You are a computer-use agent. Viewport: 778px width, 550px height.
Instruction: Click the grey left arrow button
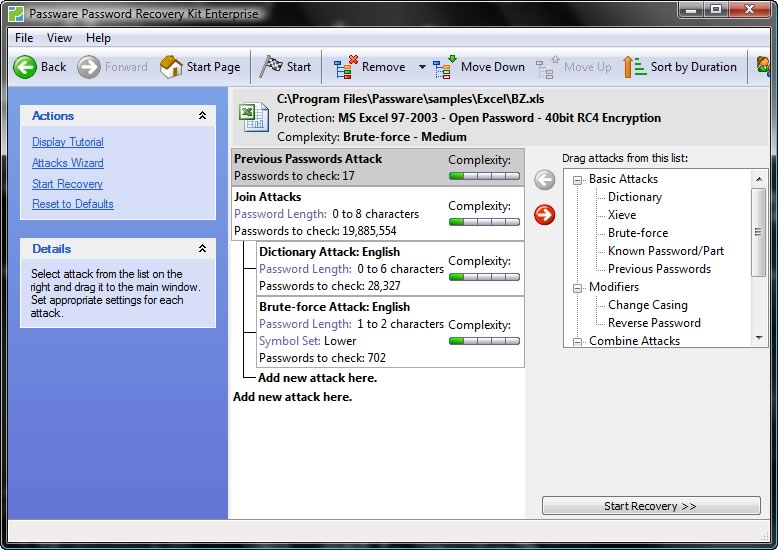(545, 180)
